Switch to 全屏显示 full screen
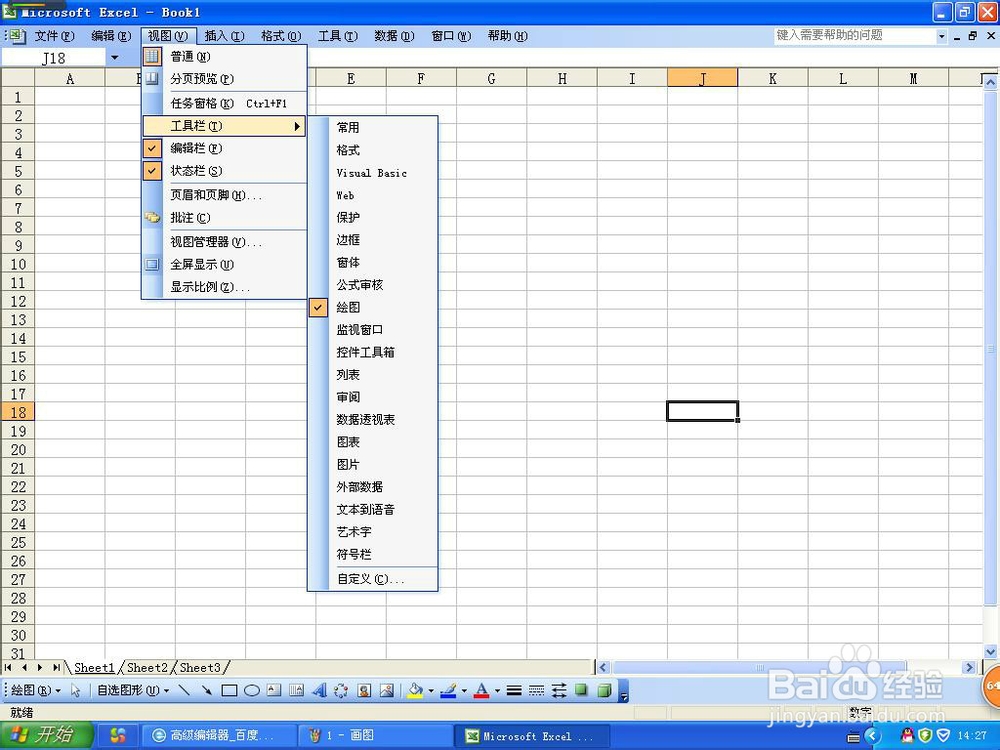 [223, 265]
